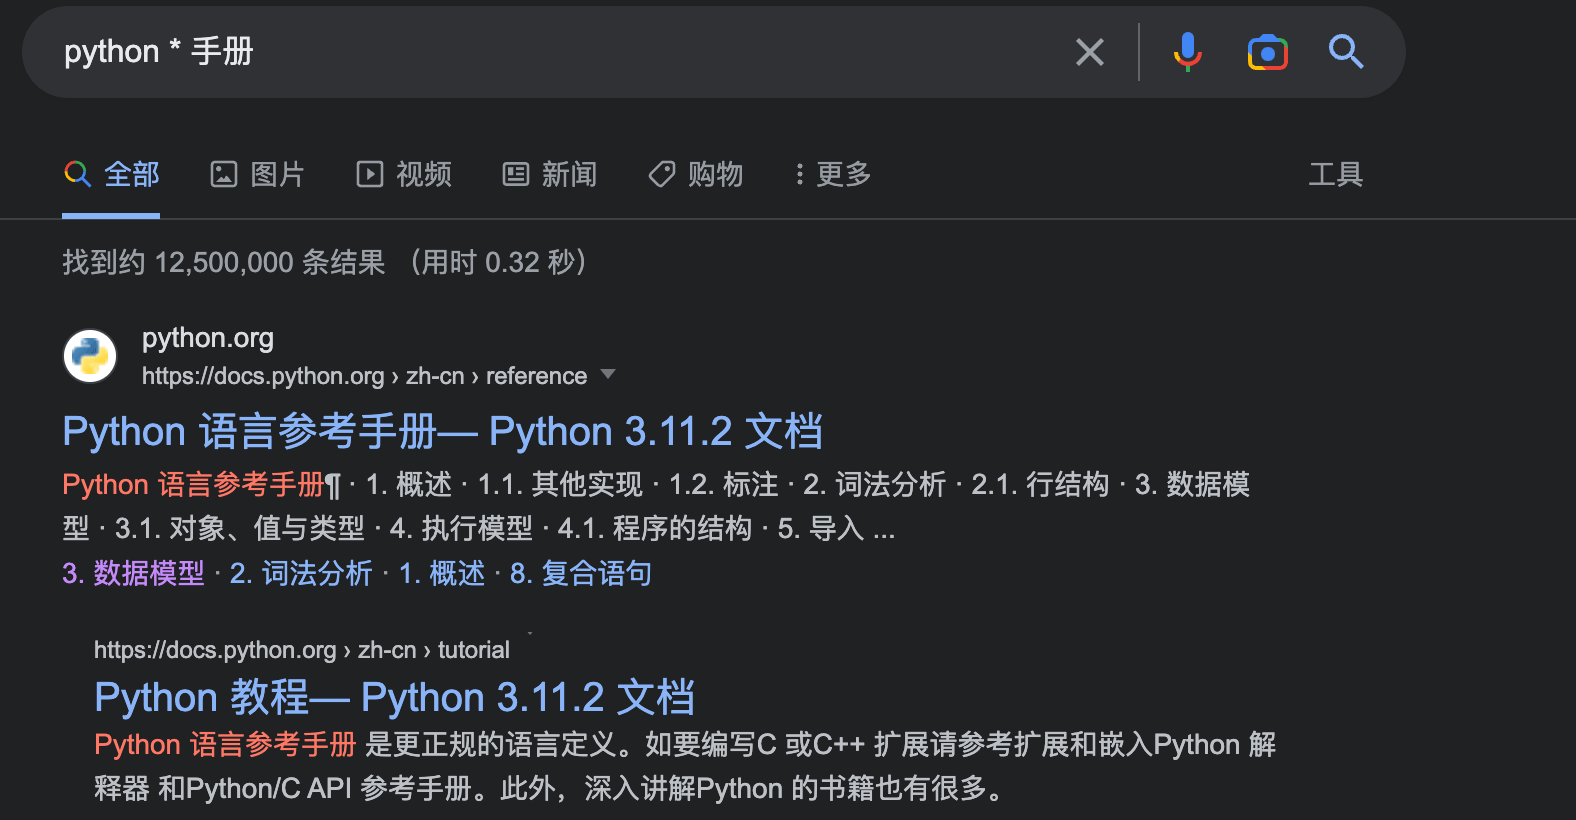
Task: Start voice search with microphone icon
Action: (1187, 52)
